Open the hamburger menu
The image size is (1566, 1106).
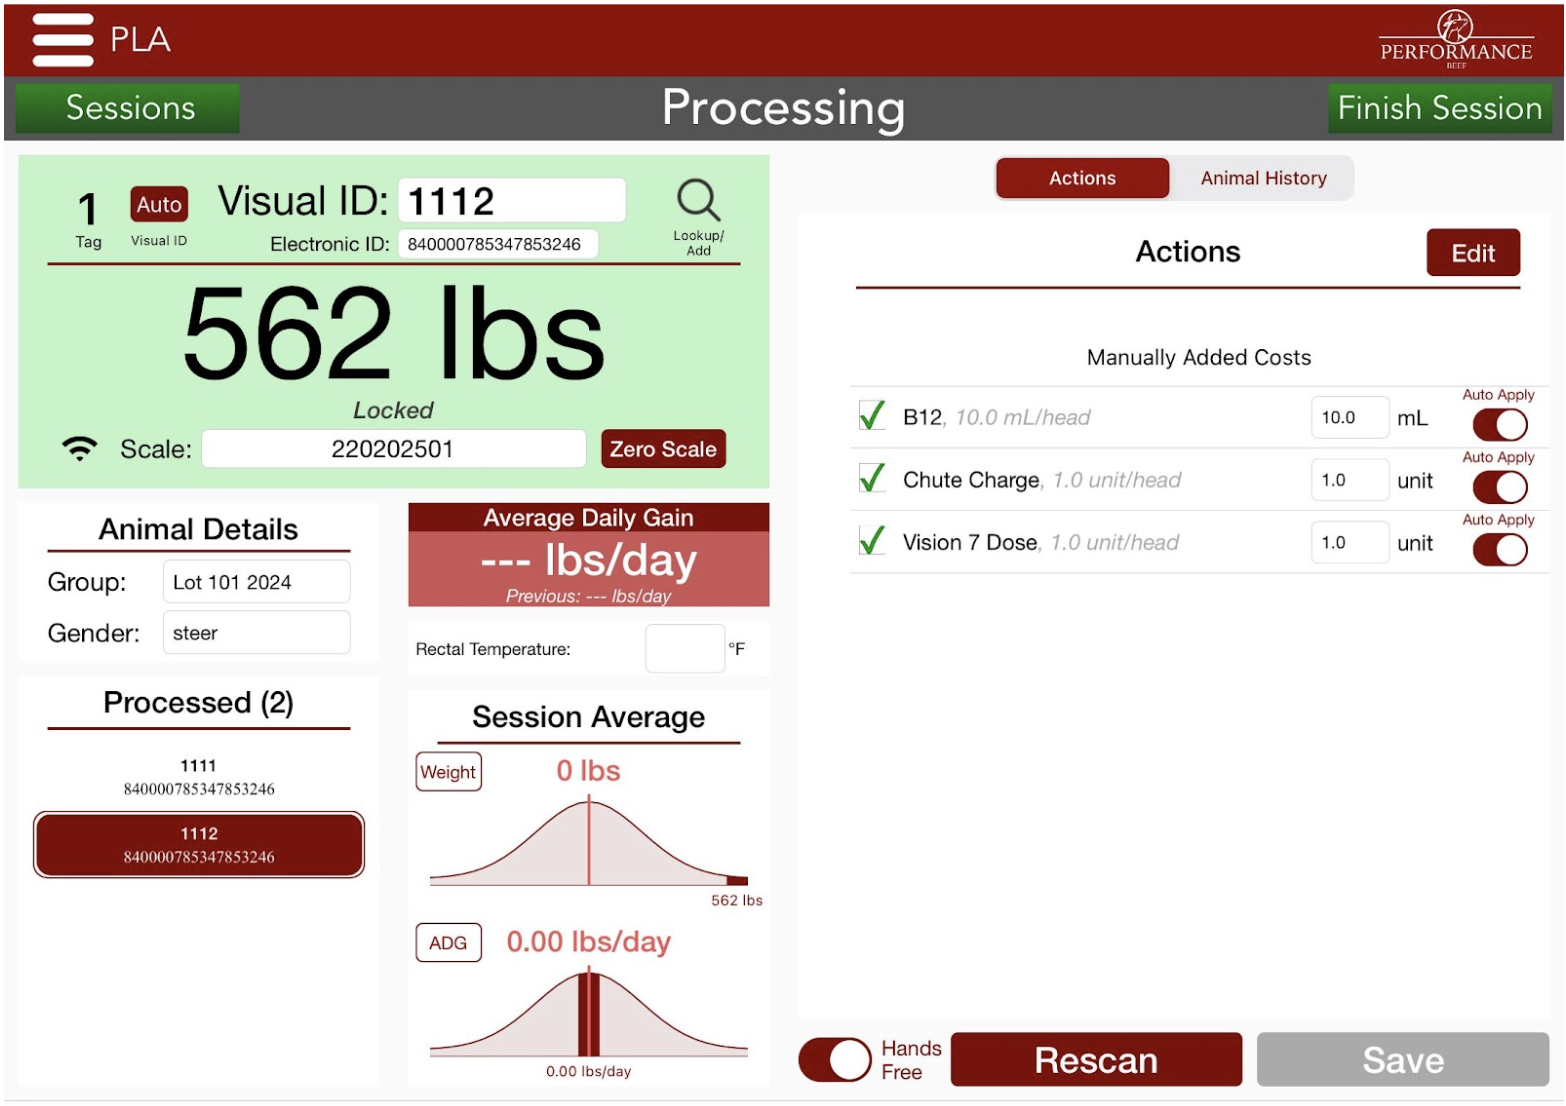[x=63, y=40]
